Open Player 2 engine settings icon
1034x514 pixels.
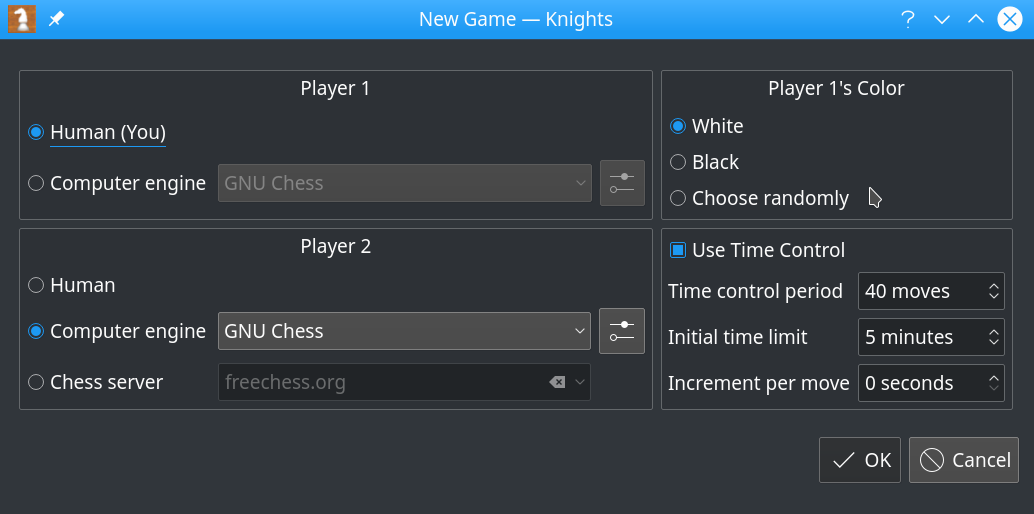pos(622,331)
